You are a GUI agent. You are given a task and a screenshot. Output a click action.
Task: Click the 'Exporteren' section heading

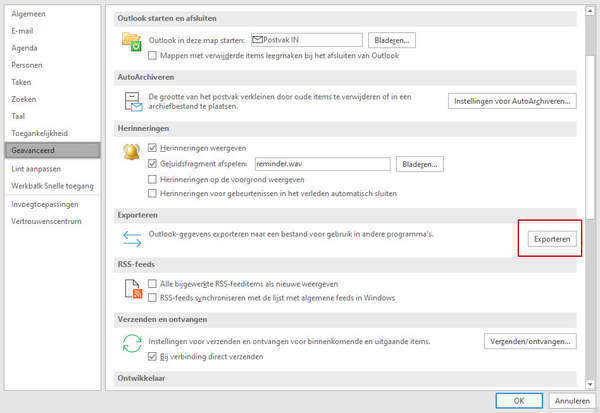(137, 215)
